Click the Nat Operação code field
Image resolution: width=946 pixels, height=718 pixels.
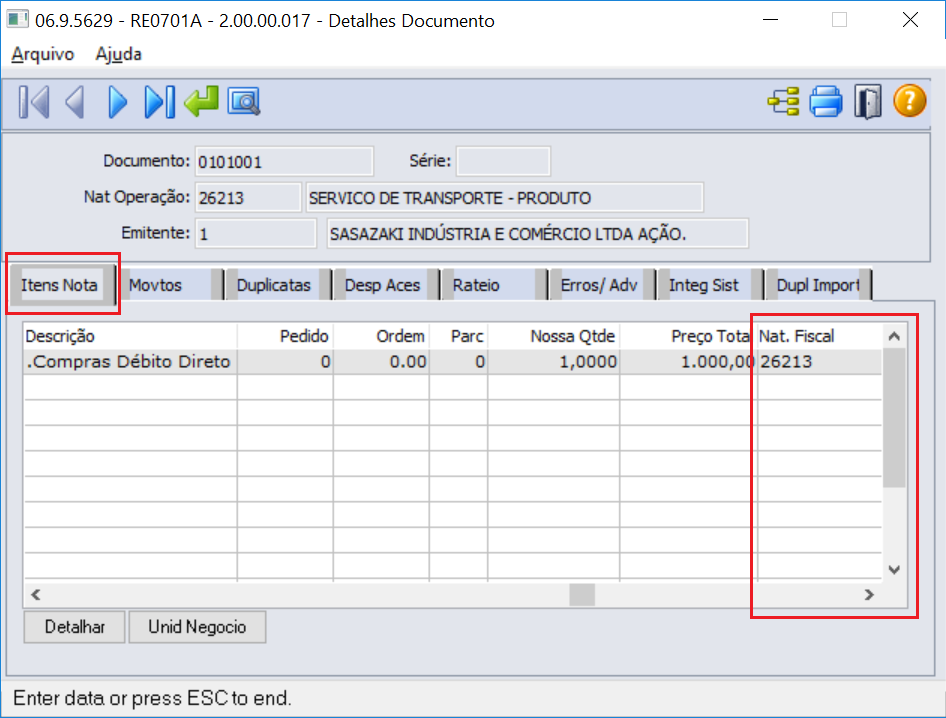tap(248, 197)
